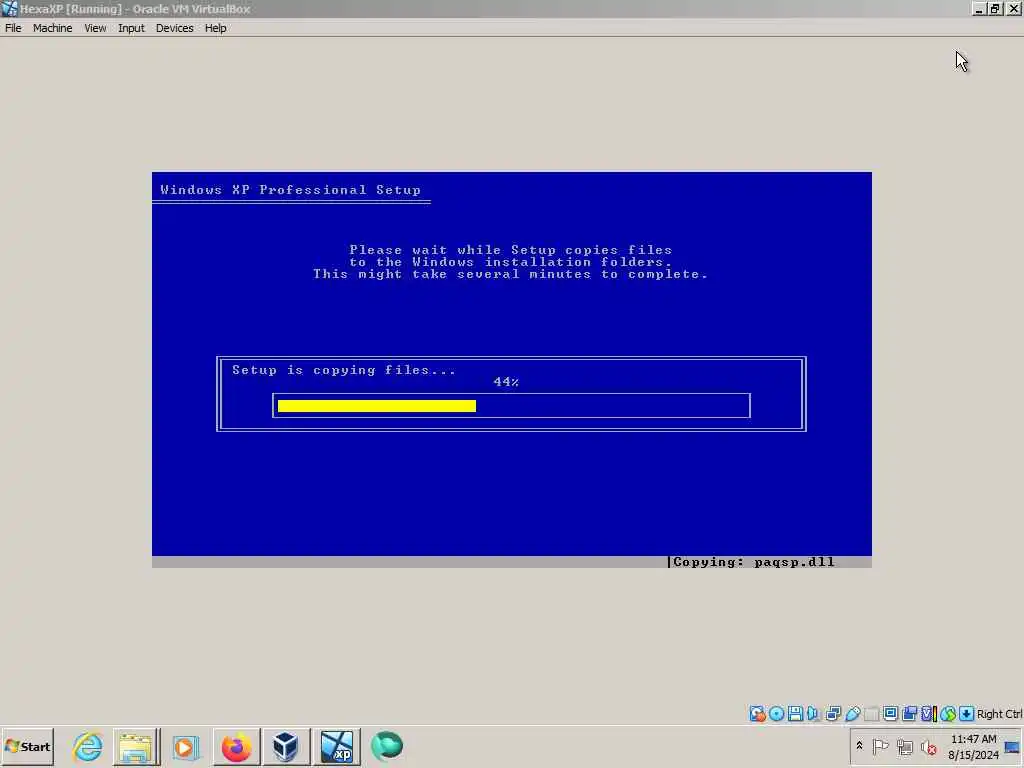Click the muted volume tray icon
The height and width of the screenshot is (768, 1024).
click(929, 746)
